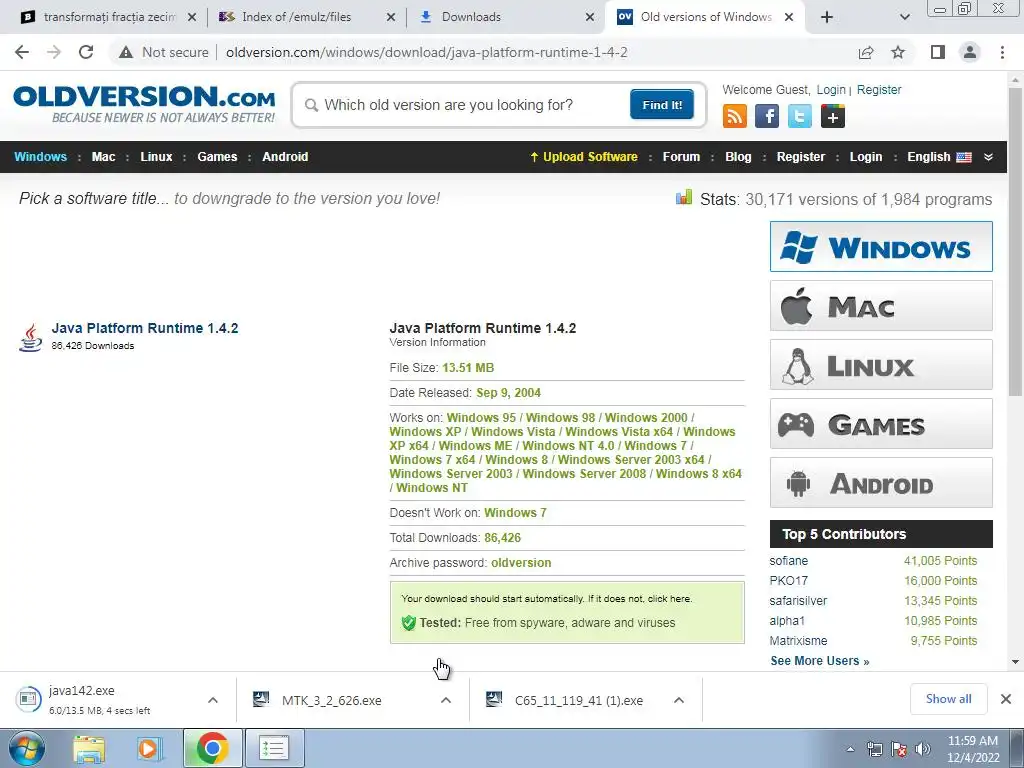Click the taskbar clock and date
This screenshot has height=768, width=1024.
972,749
